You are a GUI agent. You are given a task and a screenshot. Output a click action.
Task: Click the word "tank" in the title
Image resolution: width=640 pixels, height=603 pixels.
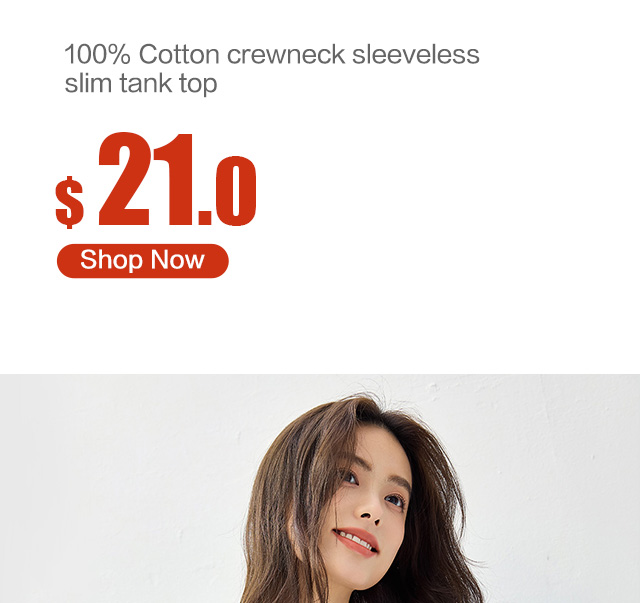(145, 83)
